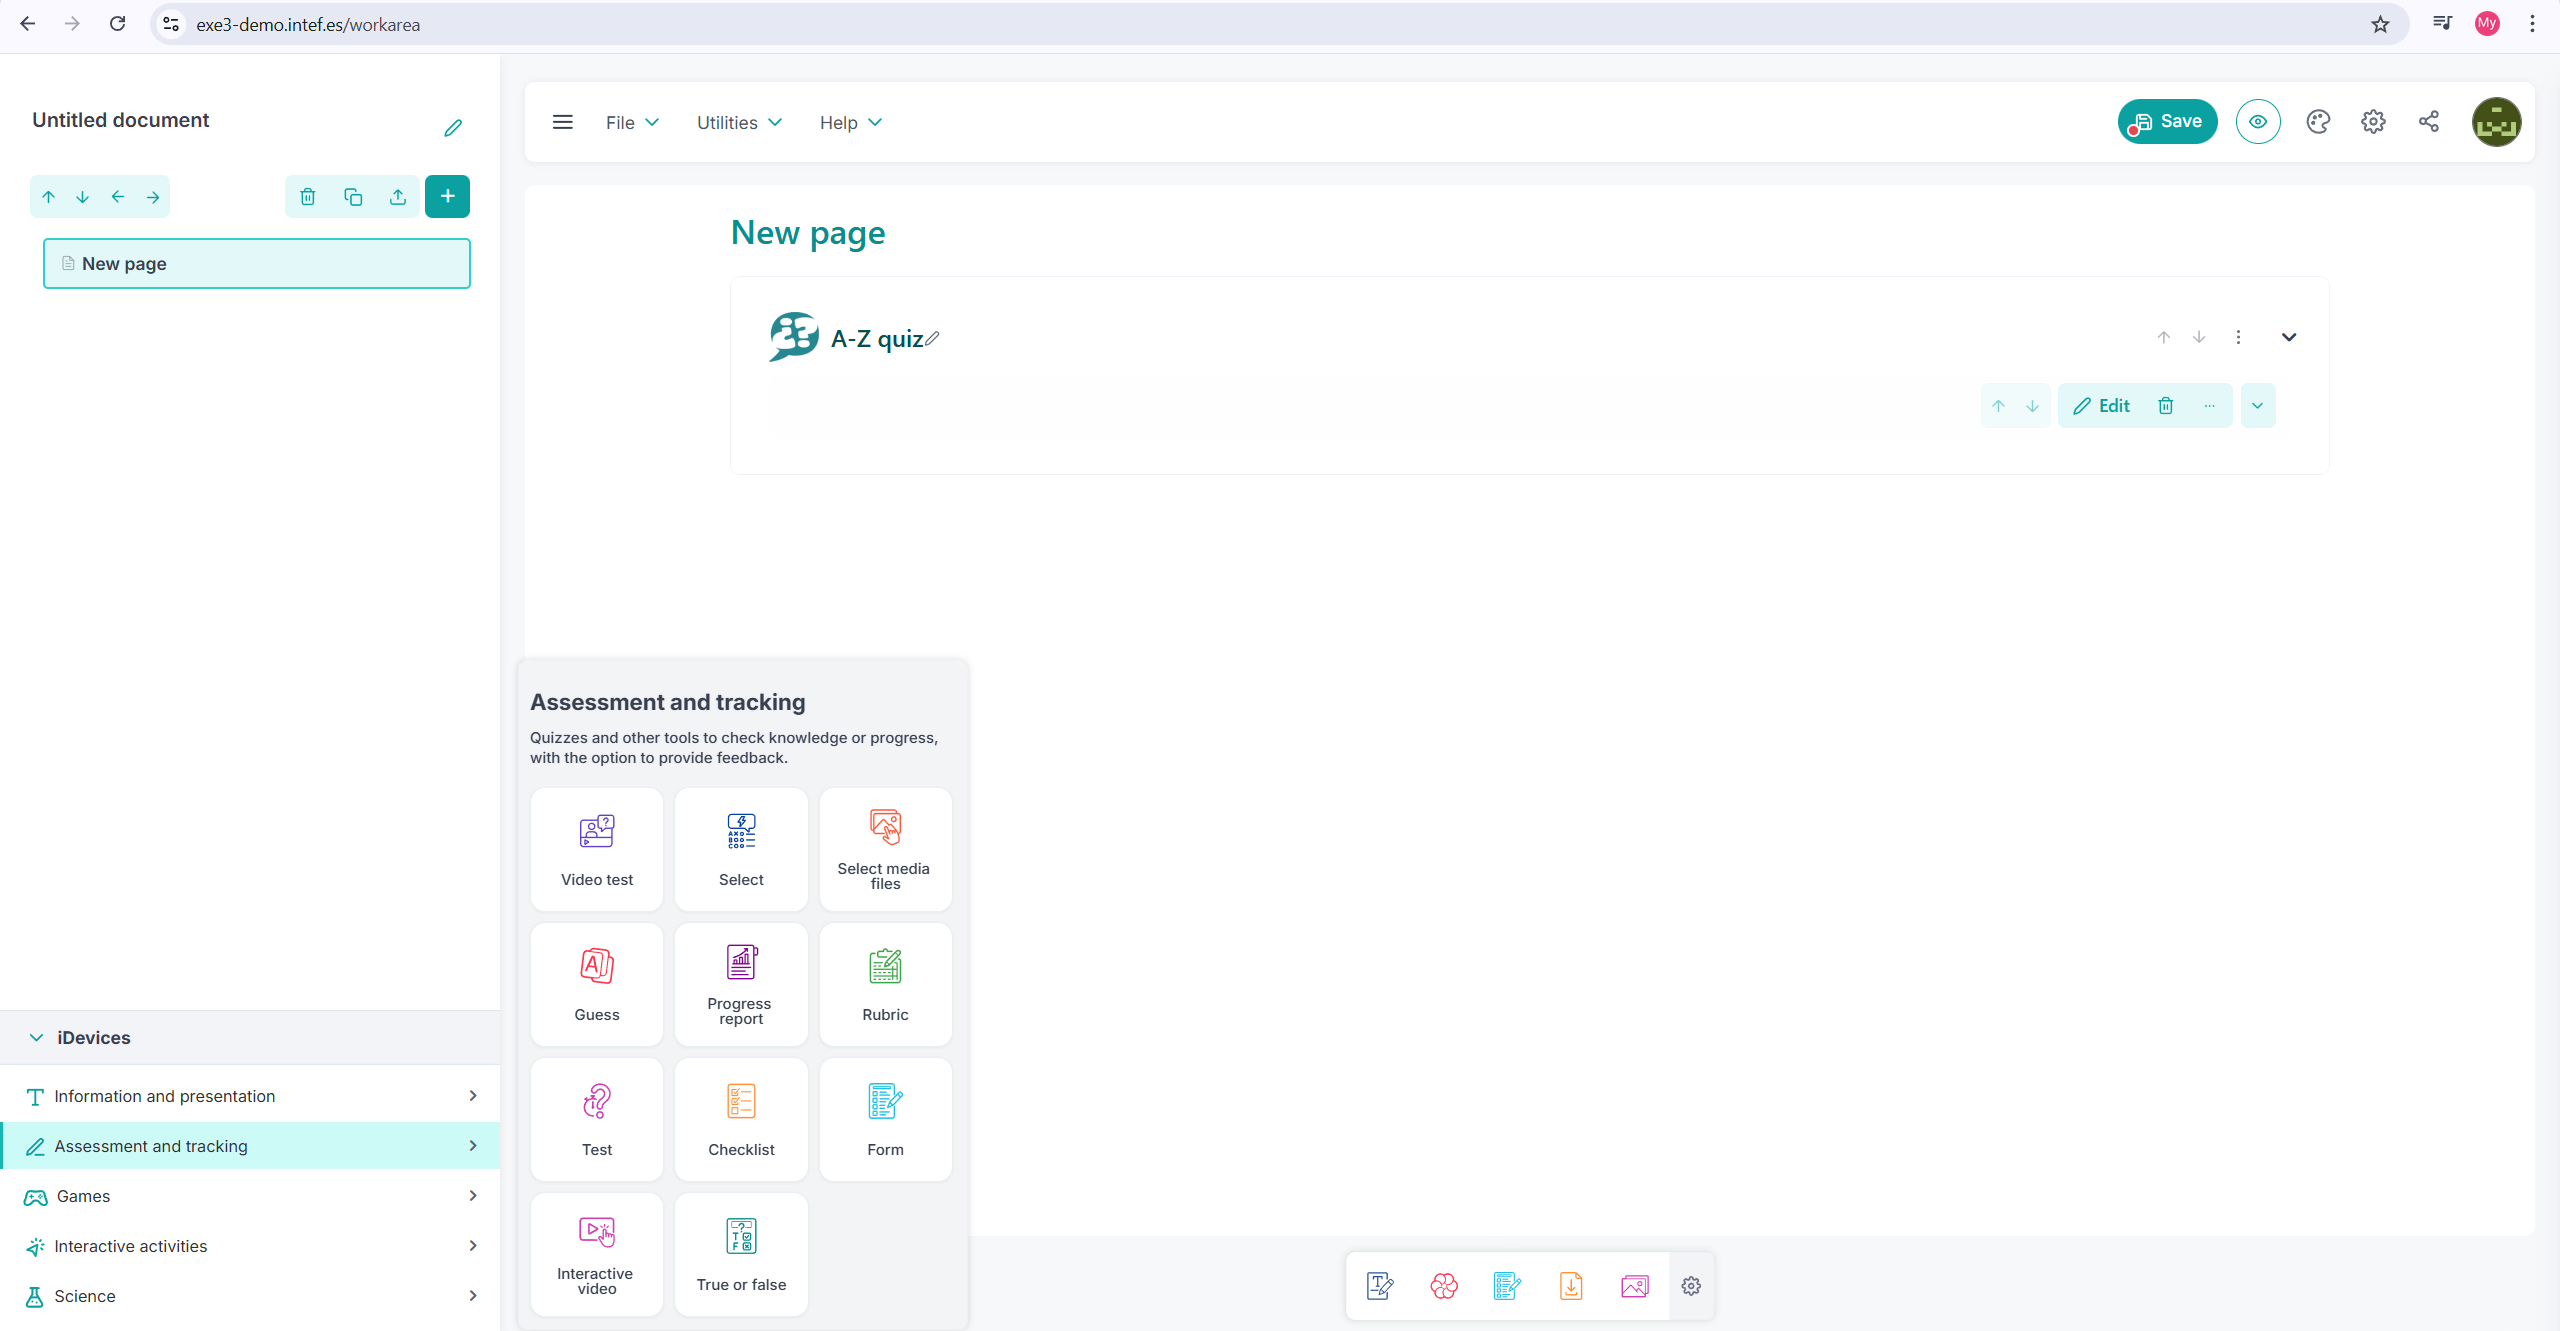Viewport: 2560px width, 1331px height.
Task: Expand the Games category
Action: (250, 1196)
